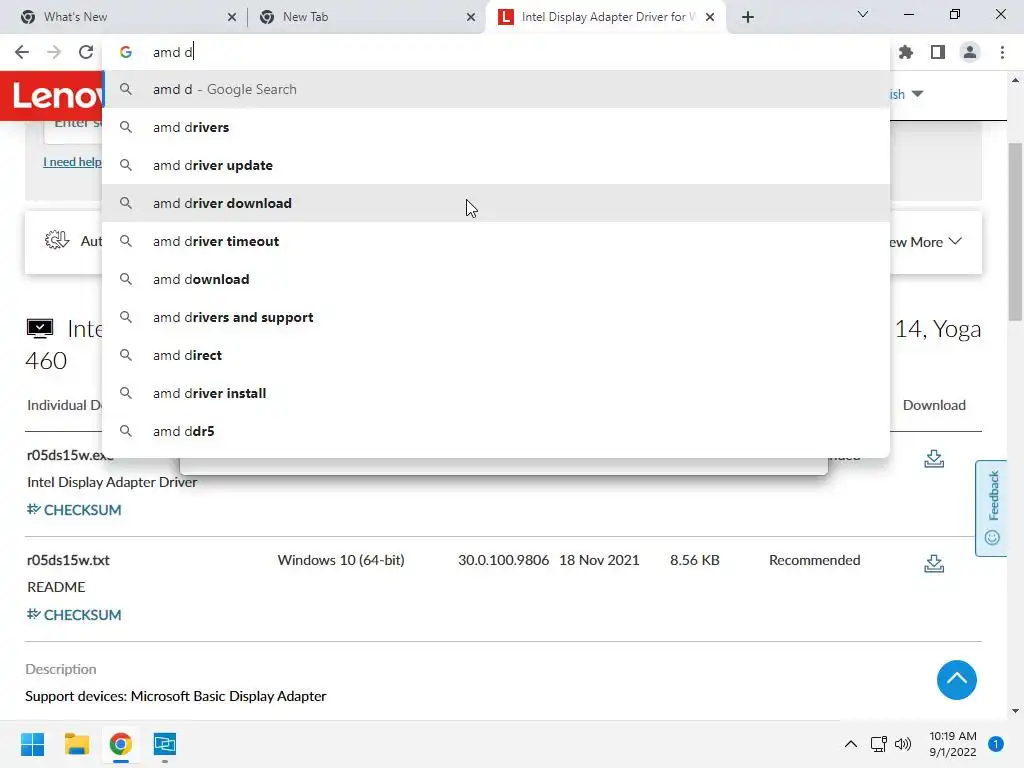Image resolution: width=1024 pixels, height=768 pixels.
Task: Open the volume speaker tray icon
Action: coord(903,744)
